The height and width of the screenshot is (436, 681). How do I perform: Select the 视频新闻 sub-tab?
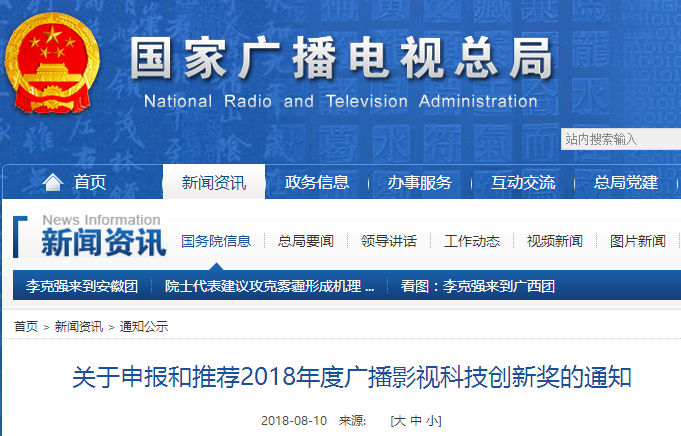[555, 241]
